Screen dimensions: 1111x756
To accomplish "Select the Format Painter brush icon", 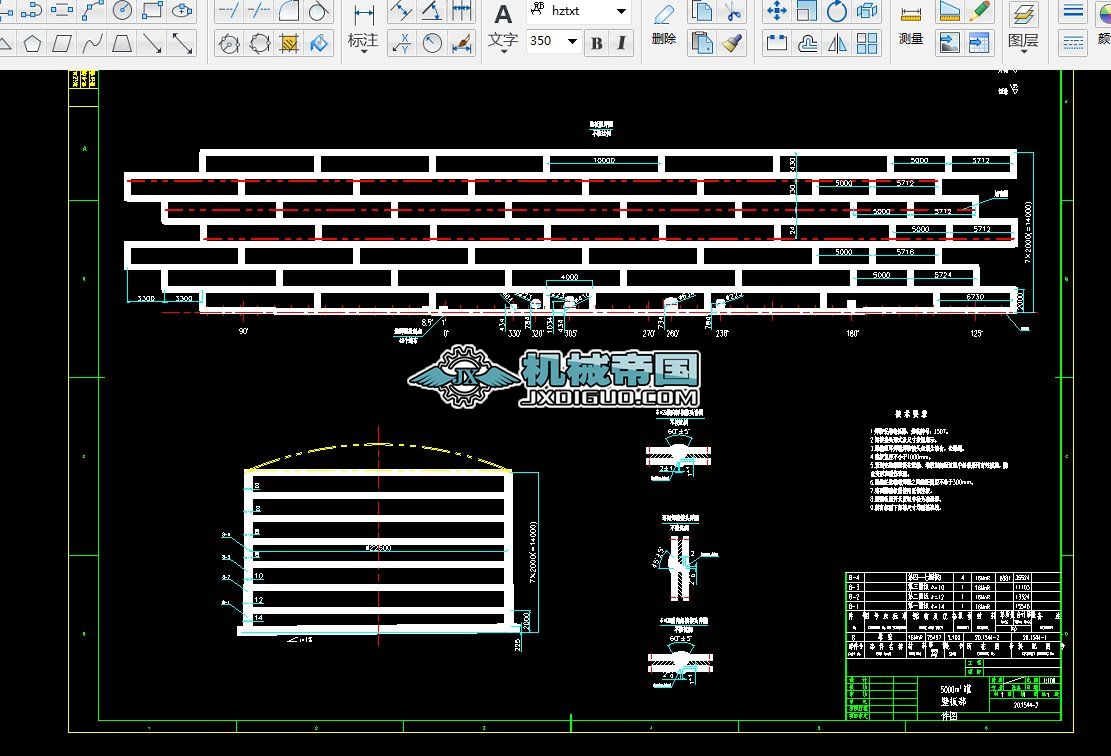I will point(733,43).
